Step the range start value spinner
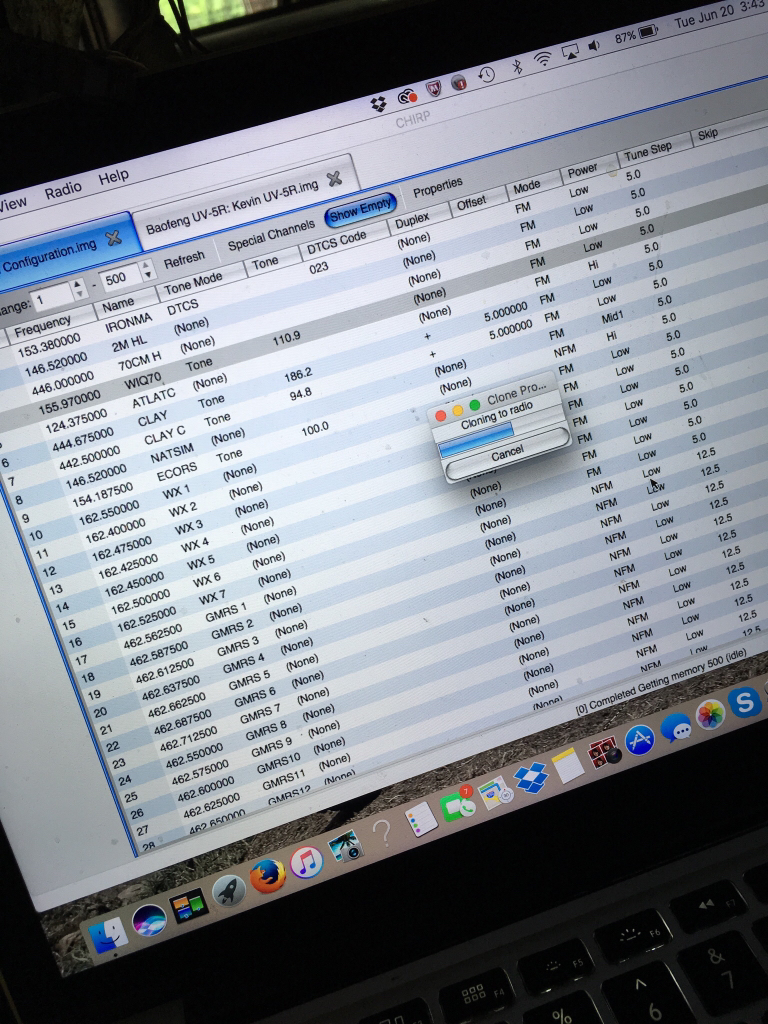This screenshot has width=768, height=1024. [x=78, y=289]
